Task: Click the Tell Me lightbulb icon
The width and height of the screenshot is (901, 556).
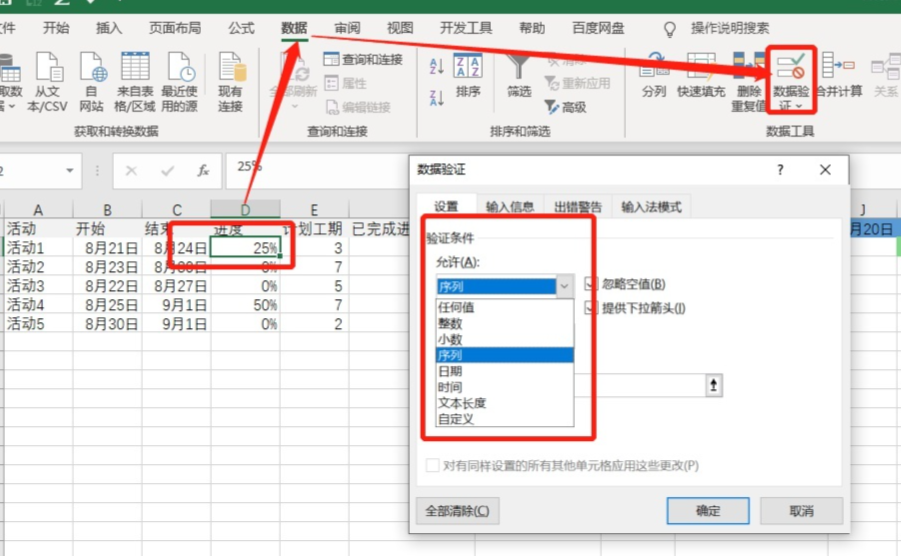Action: click(669, 29)
